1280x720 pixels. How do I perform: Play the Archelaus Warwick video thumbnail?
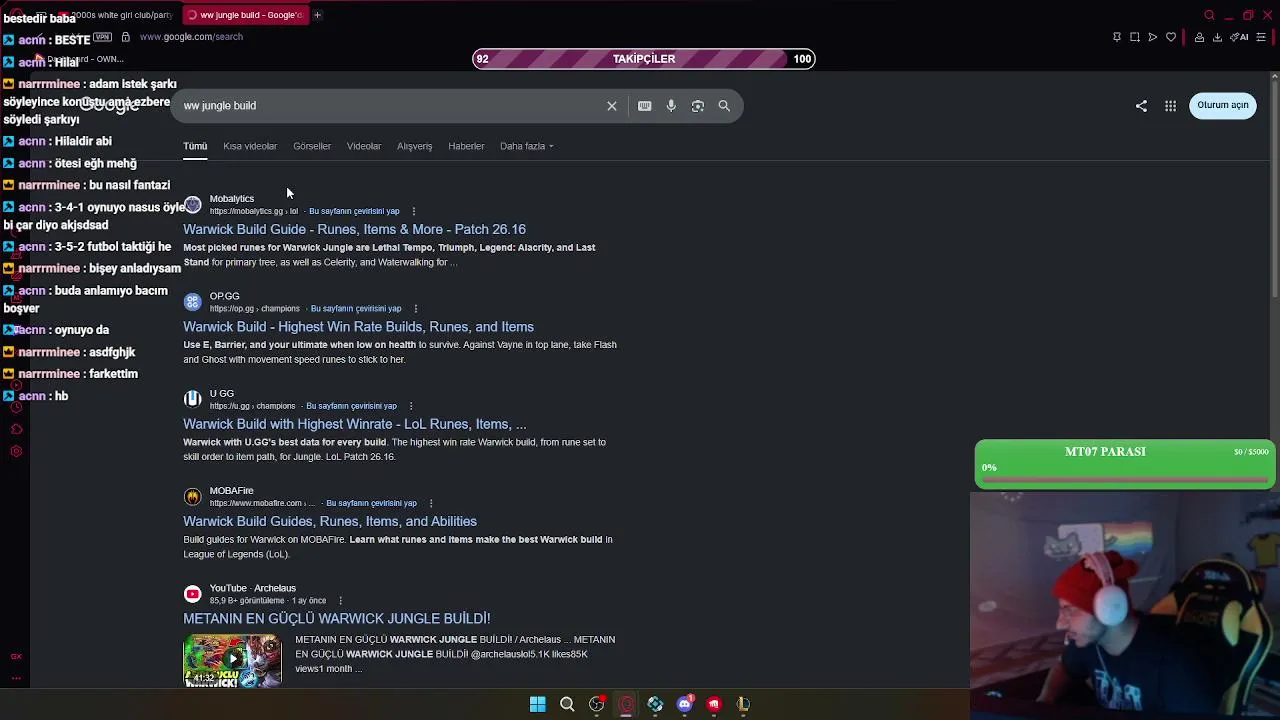click(232, 660)
